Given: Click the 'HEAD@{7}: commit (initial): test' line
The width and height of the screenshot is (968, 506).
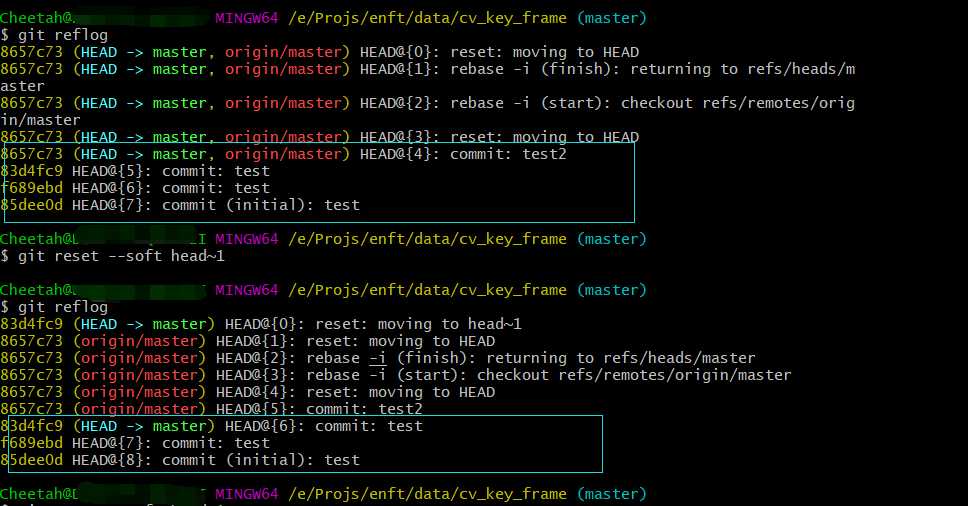Looking at the screenshot, I should pyautogui.click(x=180, y=205).
